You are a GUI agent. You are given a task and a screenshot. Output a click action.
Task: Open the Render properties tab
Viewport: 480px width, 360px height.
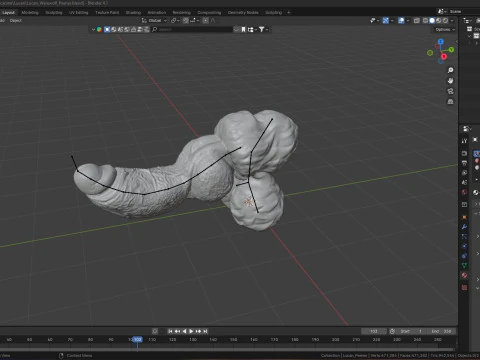[x=464, y=153]
